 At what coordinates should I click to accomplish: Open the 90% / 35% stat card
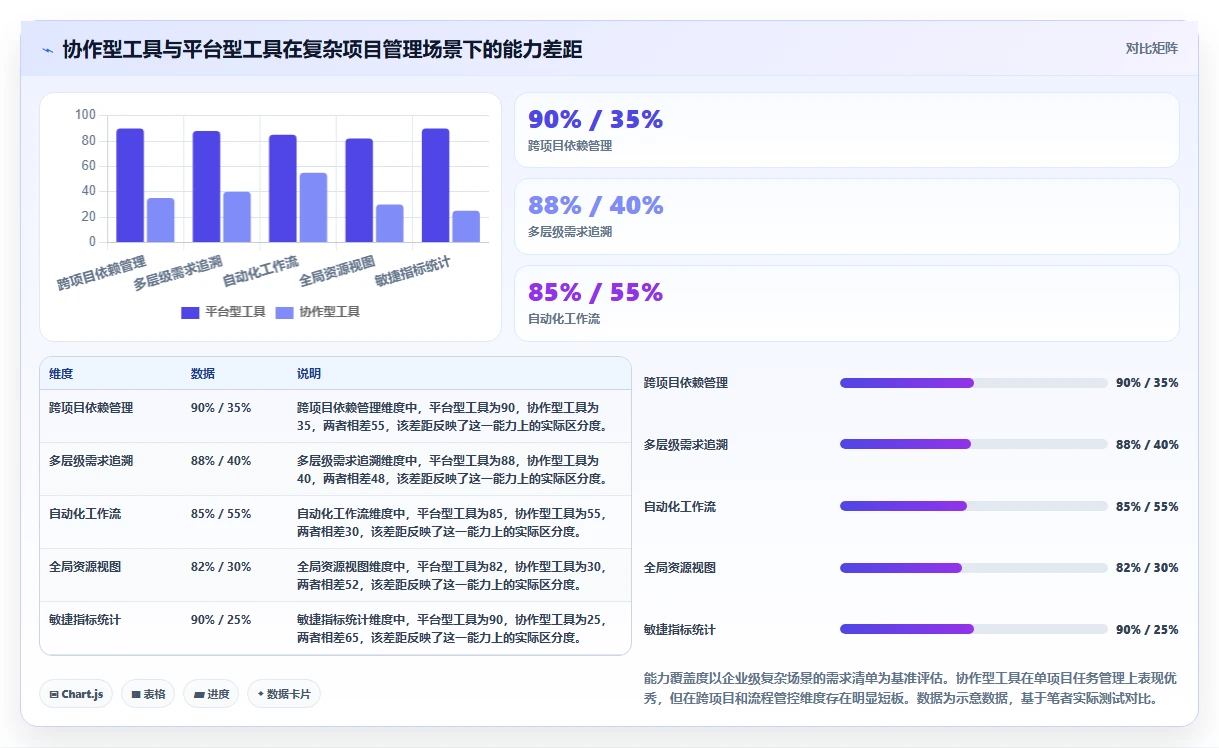(847, 130)
